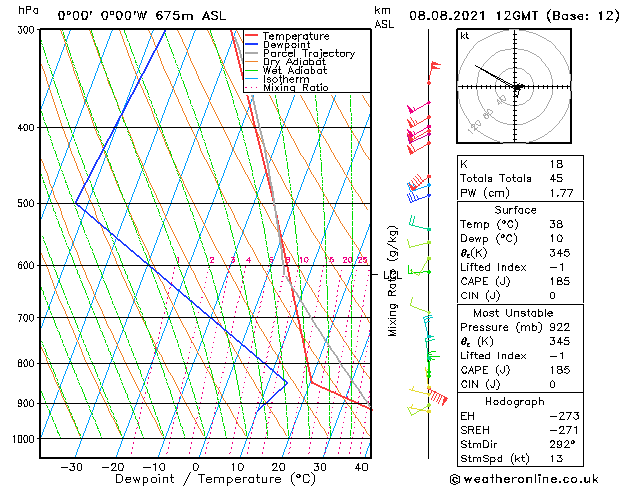This screenshot has height=486, width=629.
Task: Click the EH value -273
Action: click(x=564, y=416)
